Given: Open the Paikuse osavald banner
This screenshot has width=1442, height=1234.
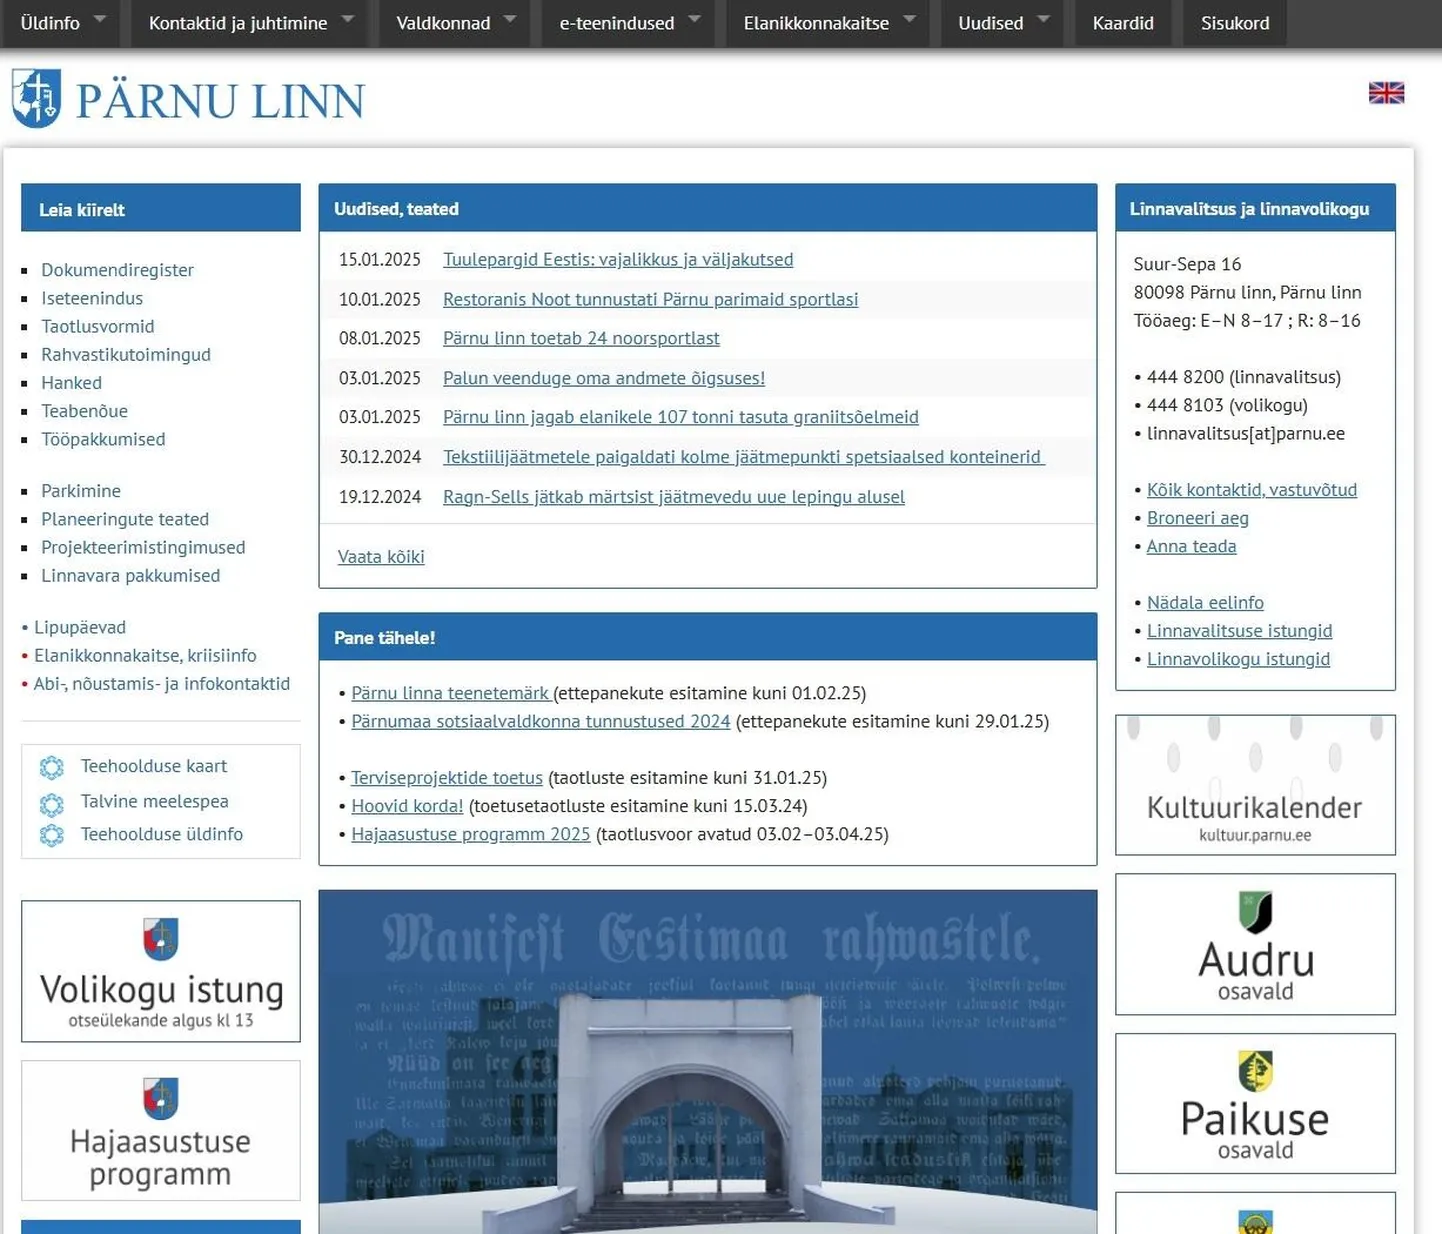Looking at the screenshot, I should [1255, 1103].
